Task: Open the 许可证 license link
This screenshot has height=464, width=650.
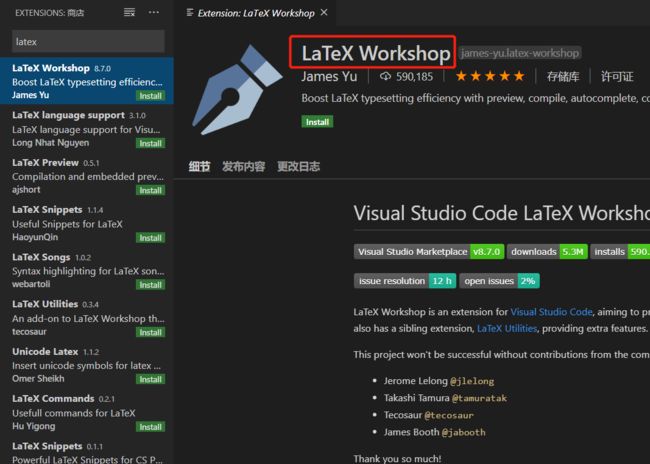Action: coord(617,76)
